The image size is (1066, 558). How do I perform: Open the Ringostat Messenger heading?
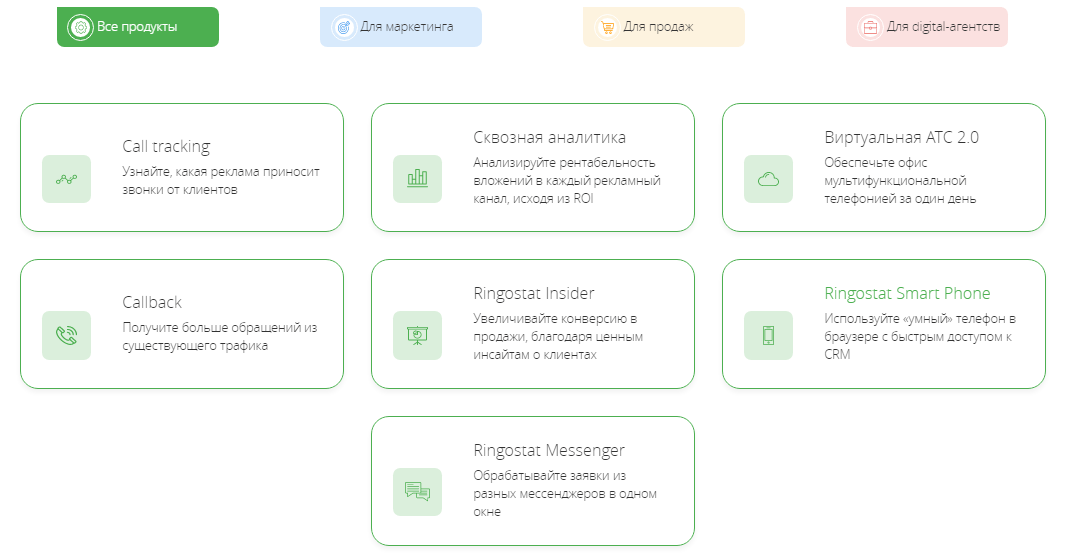tap(549, 450)
